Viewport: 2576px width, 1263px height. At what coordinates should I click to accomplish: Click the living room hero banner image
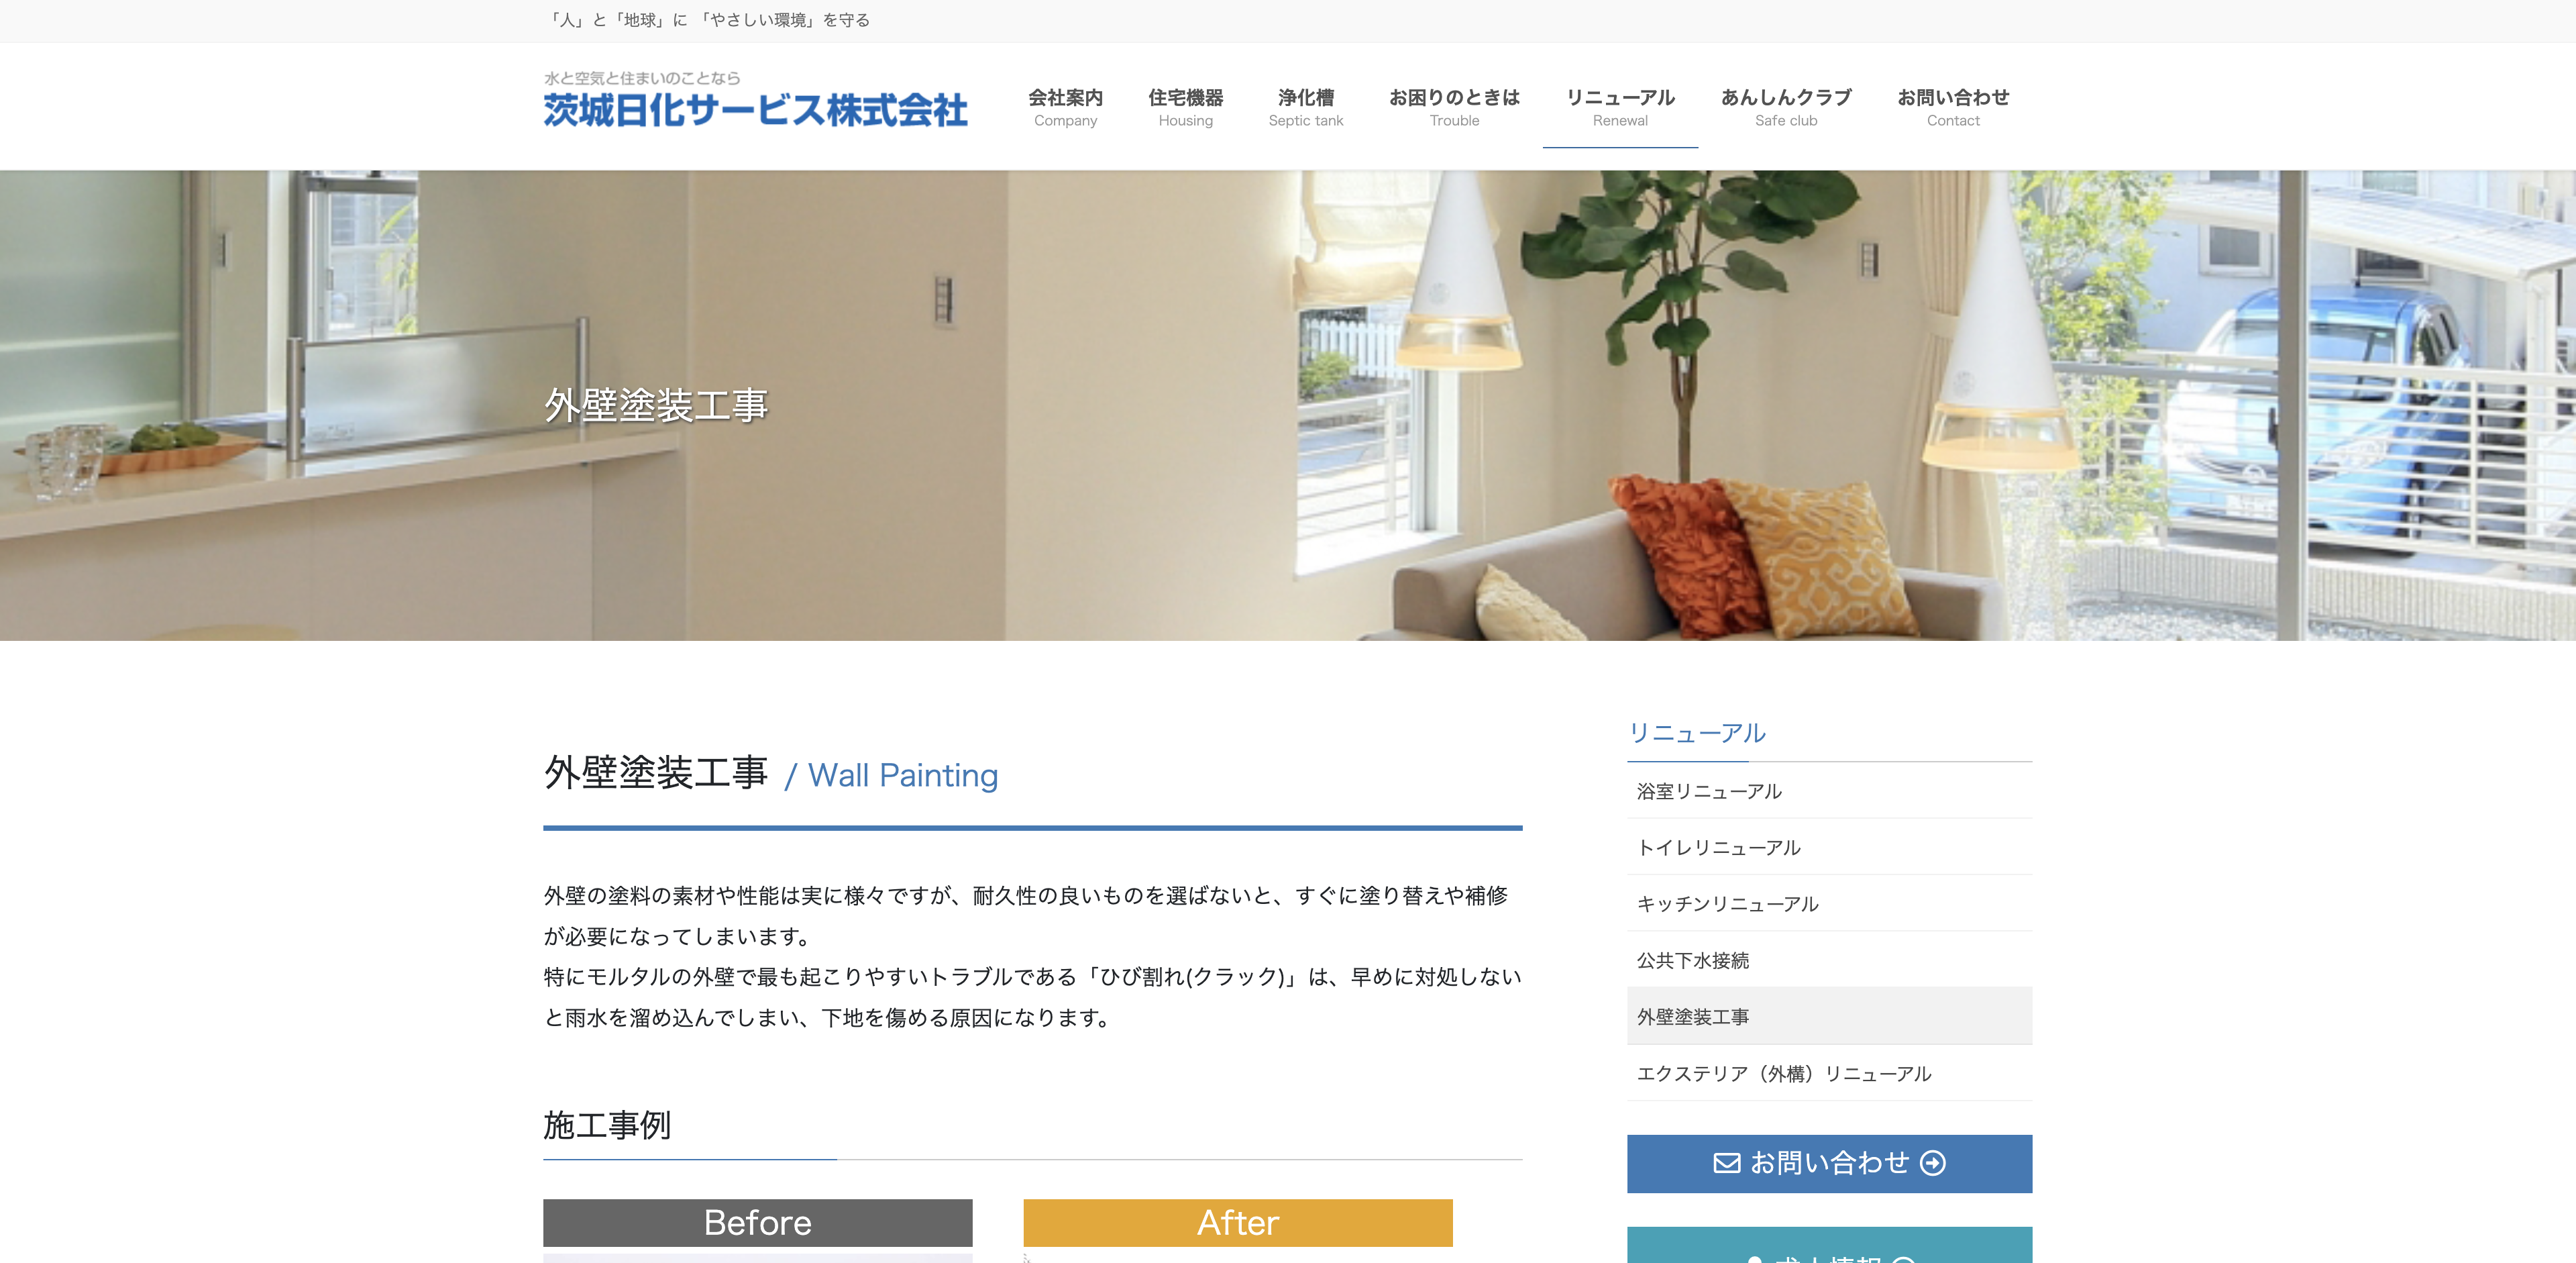[1288, 405]
